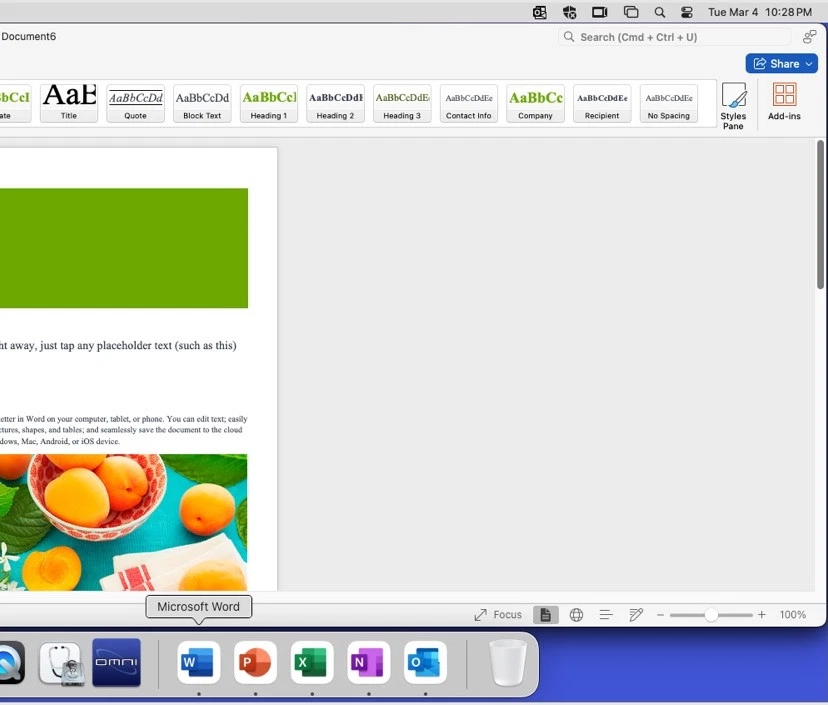Image resolution: width=828 pixels, height=705 pixels.
Task: Apply the Quote style from the gallery
Action: click(x=135, y=103)
